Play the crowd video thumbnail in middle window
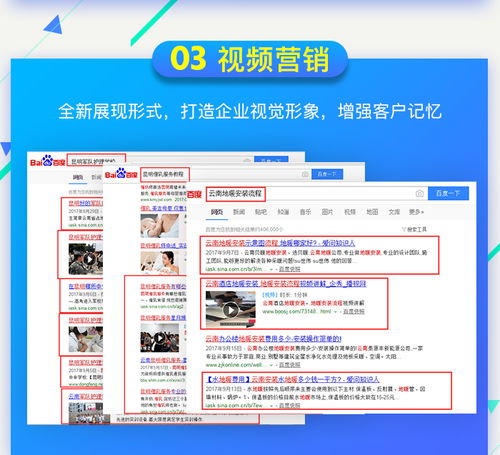500x455 pixels. [x=160, y=338]
